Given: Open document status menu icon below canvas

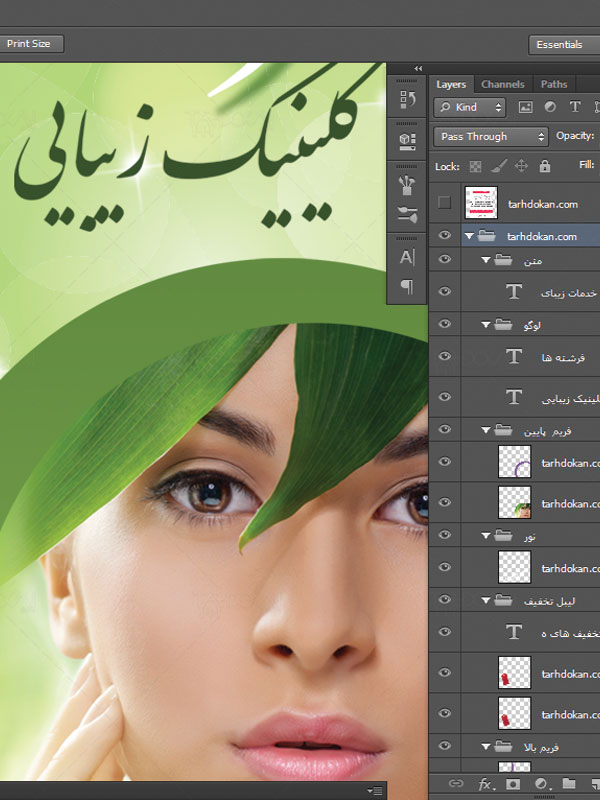Looking at the screenshot, I should [x=376, y=791].
